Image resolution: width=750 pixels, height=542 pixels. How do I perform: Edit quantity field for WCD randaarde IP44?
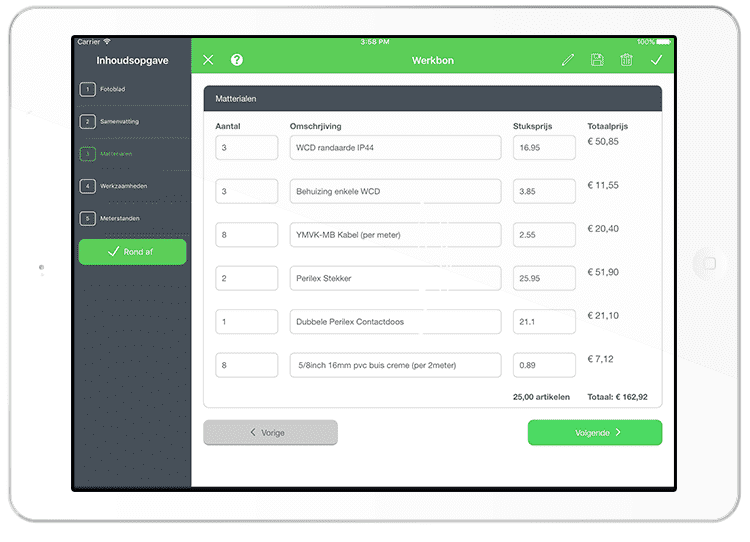point(246,148)
